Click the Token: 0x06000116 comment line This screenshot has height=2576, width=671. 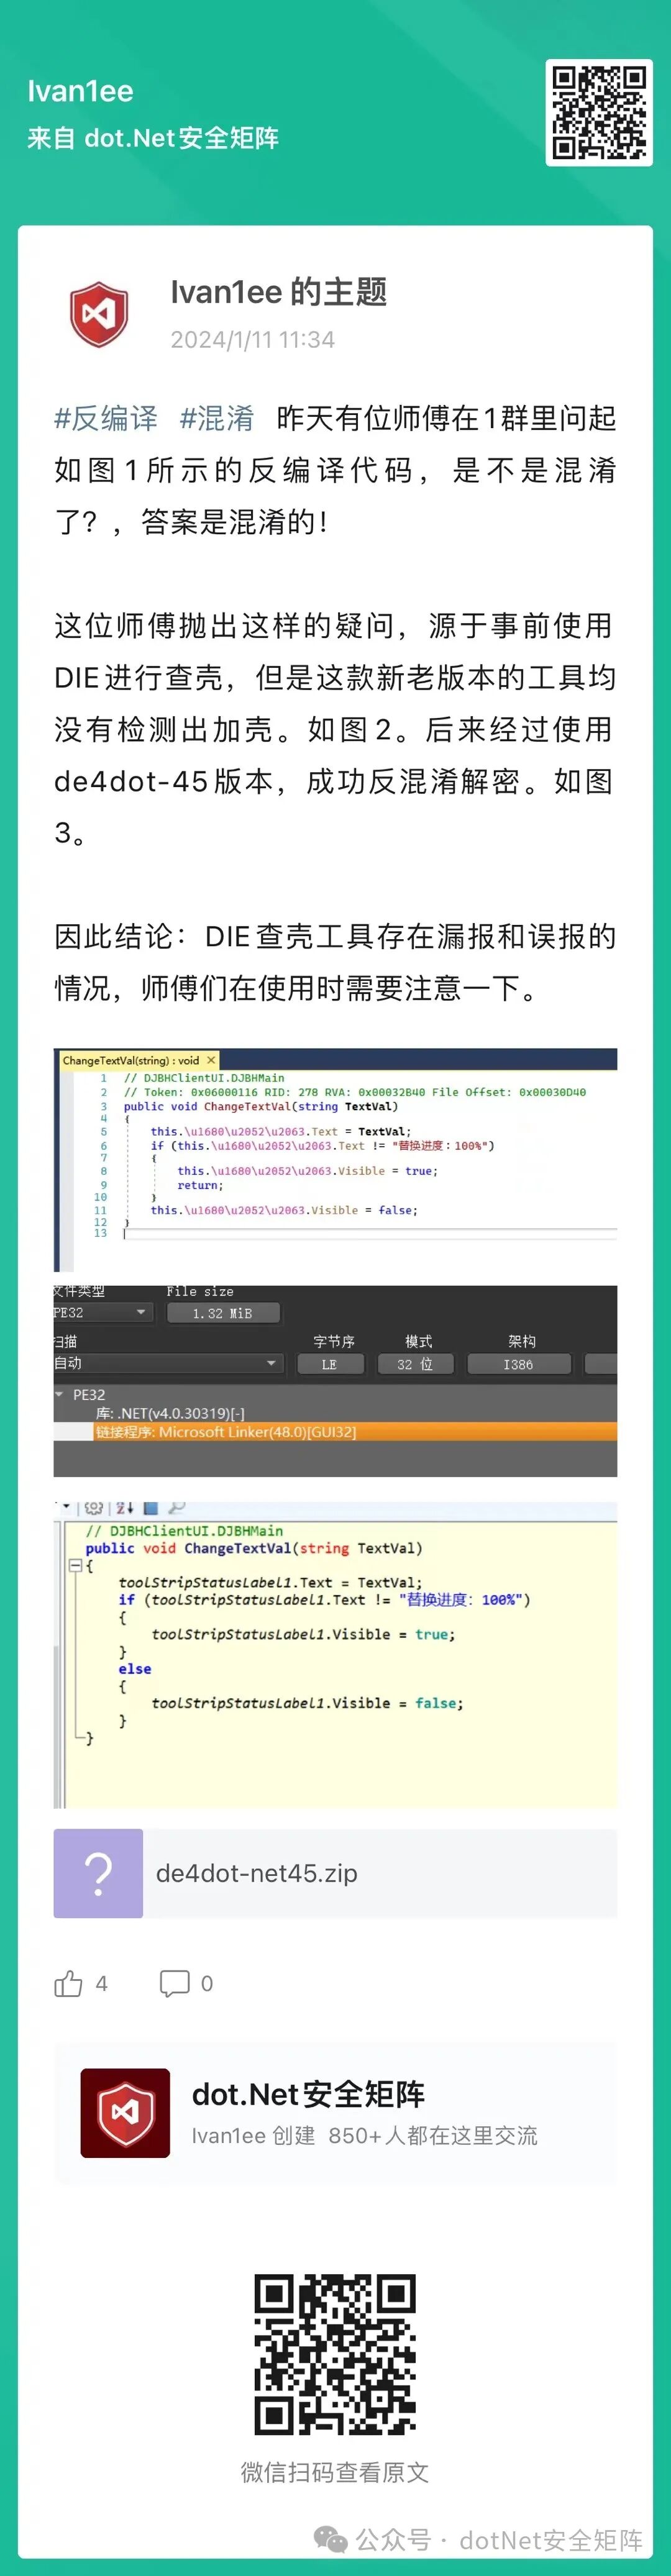pos(355,1092)
